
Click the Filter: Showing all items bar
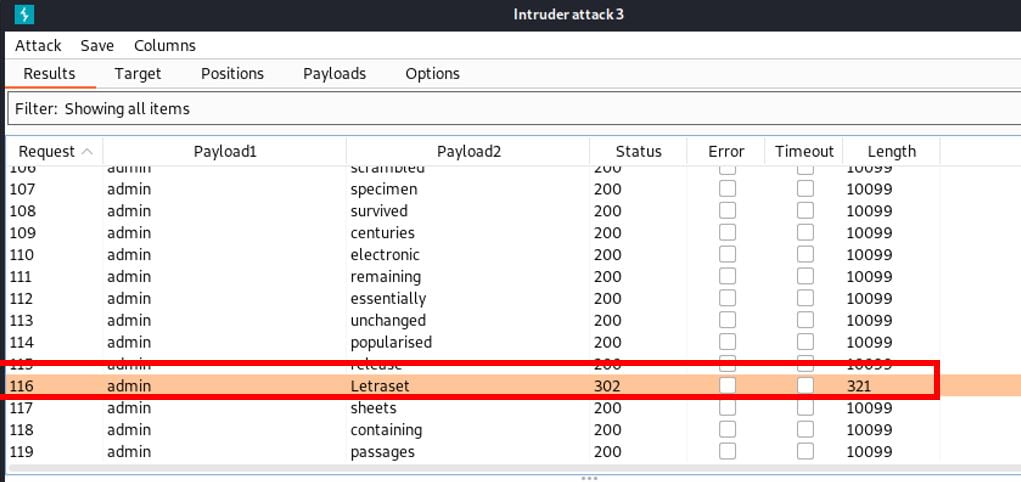(514, 108)
